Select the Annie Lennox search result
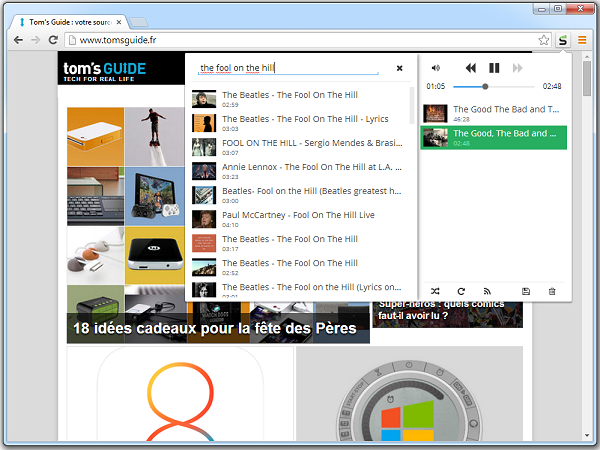600x450 pixels. pos(300,171)
